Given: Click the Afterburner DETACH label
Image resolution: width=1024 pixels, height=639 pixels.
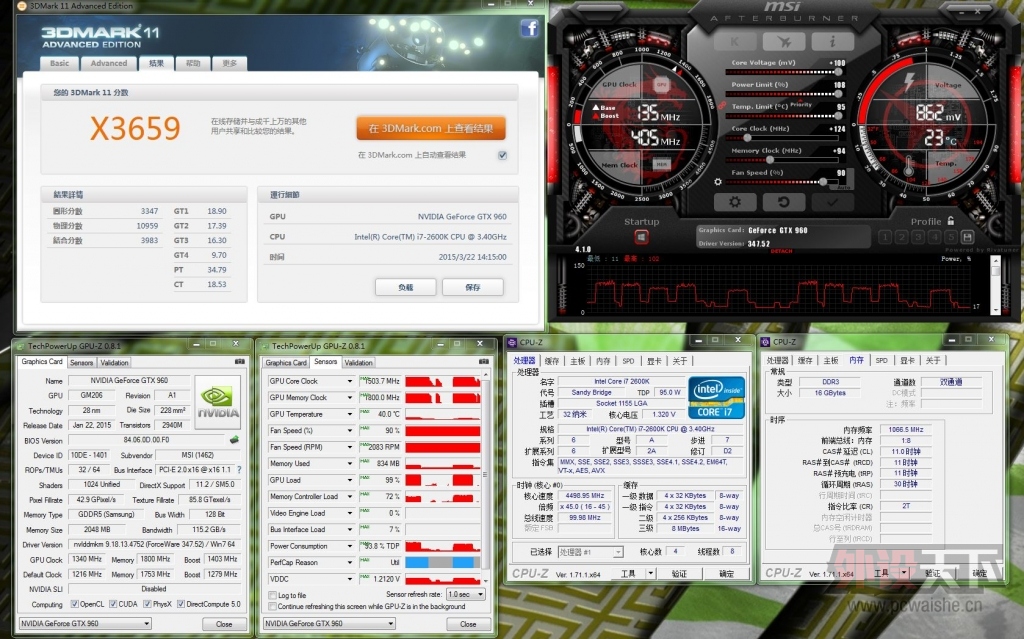Looking at the screenshot, I should 780,251.
